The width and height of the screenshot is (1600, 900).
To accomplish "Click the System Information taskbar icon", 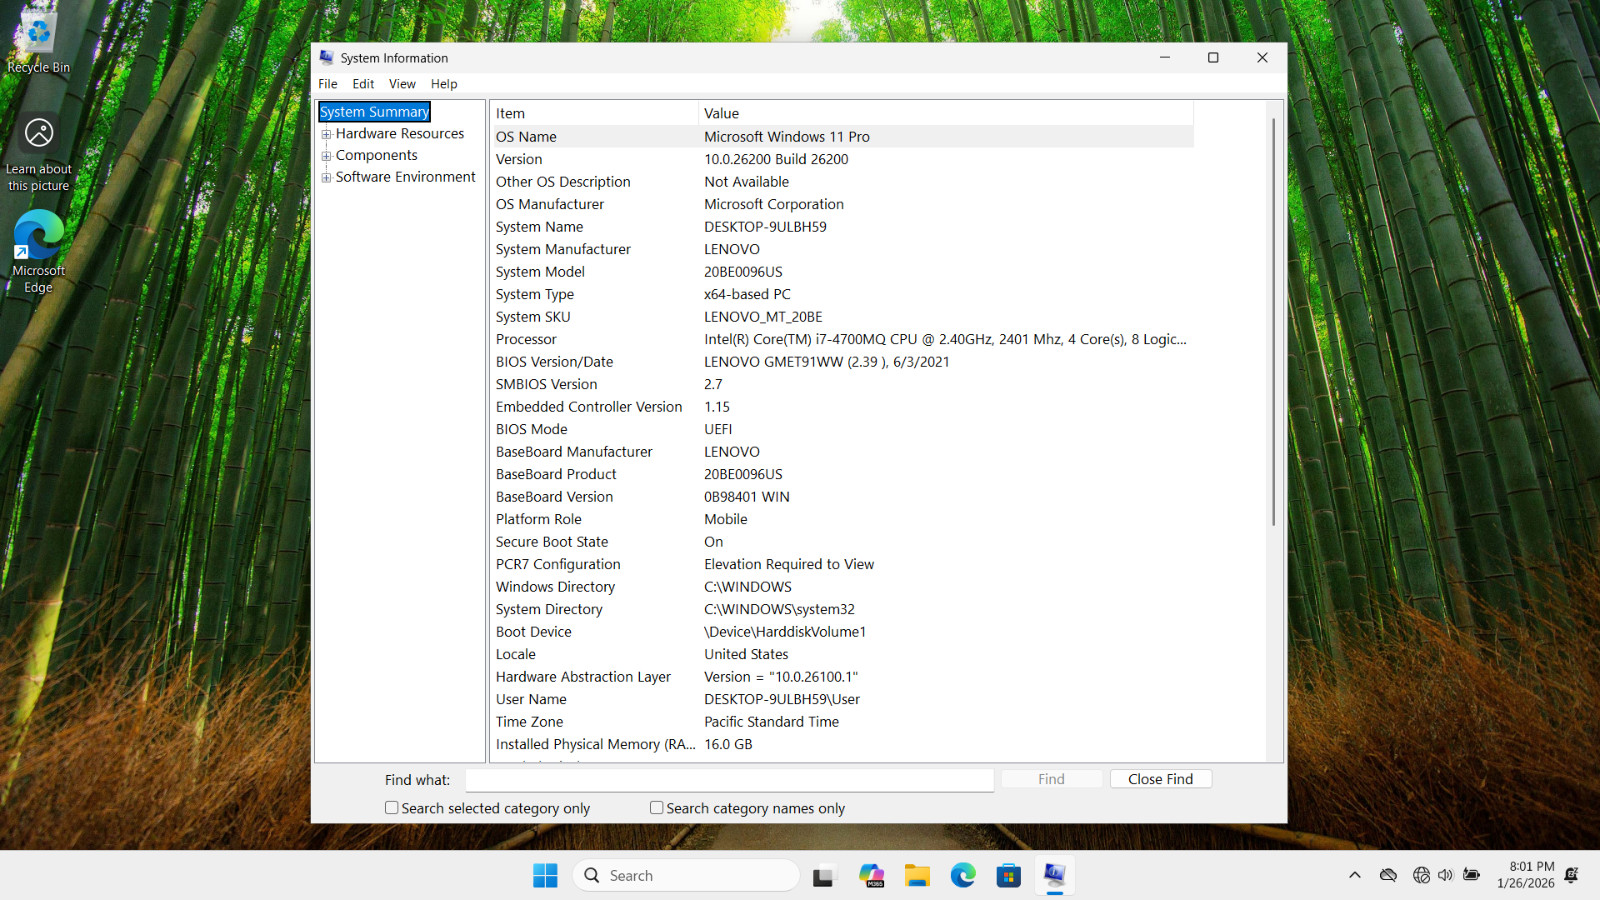I will (1055, 876).
